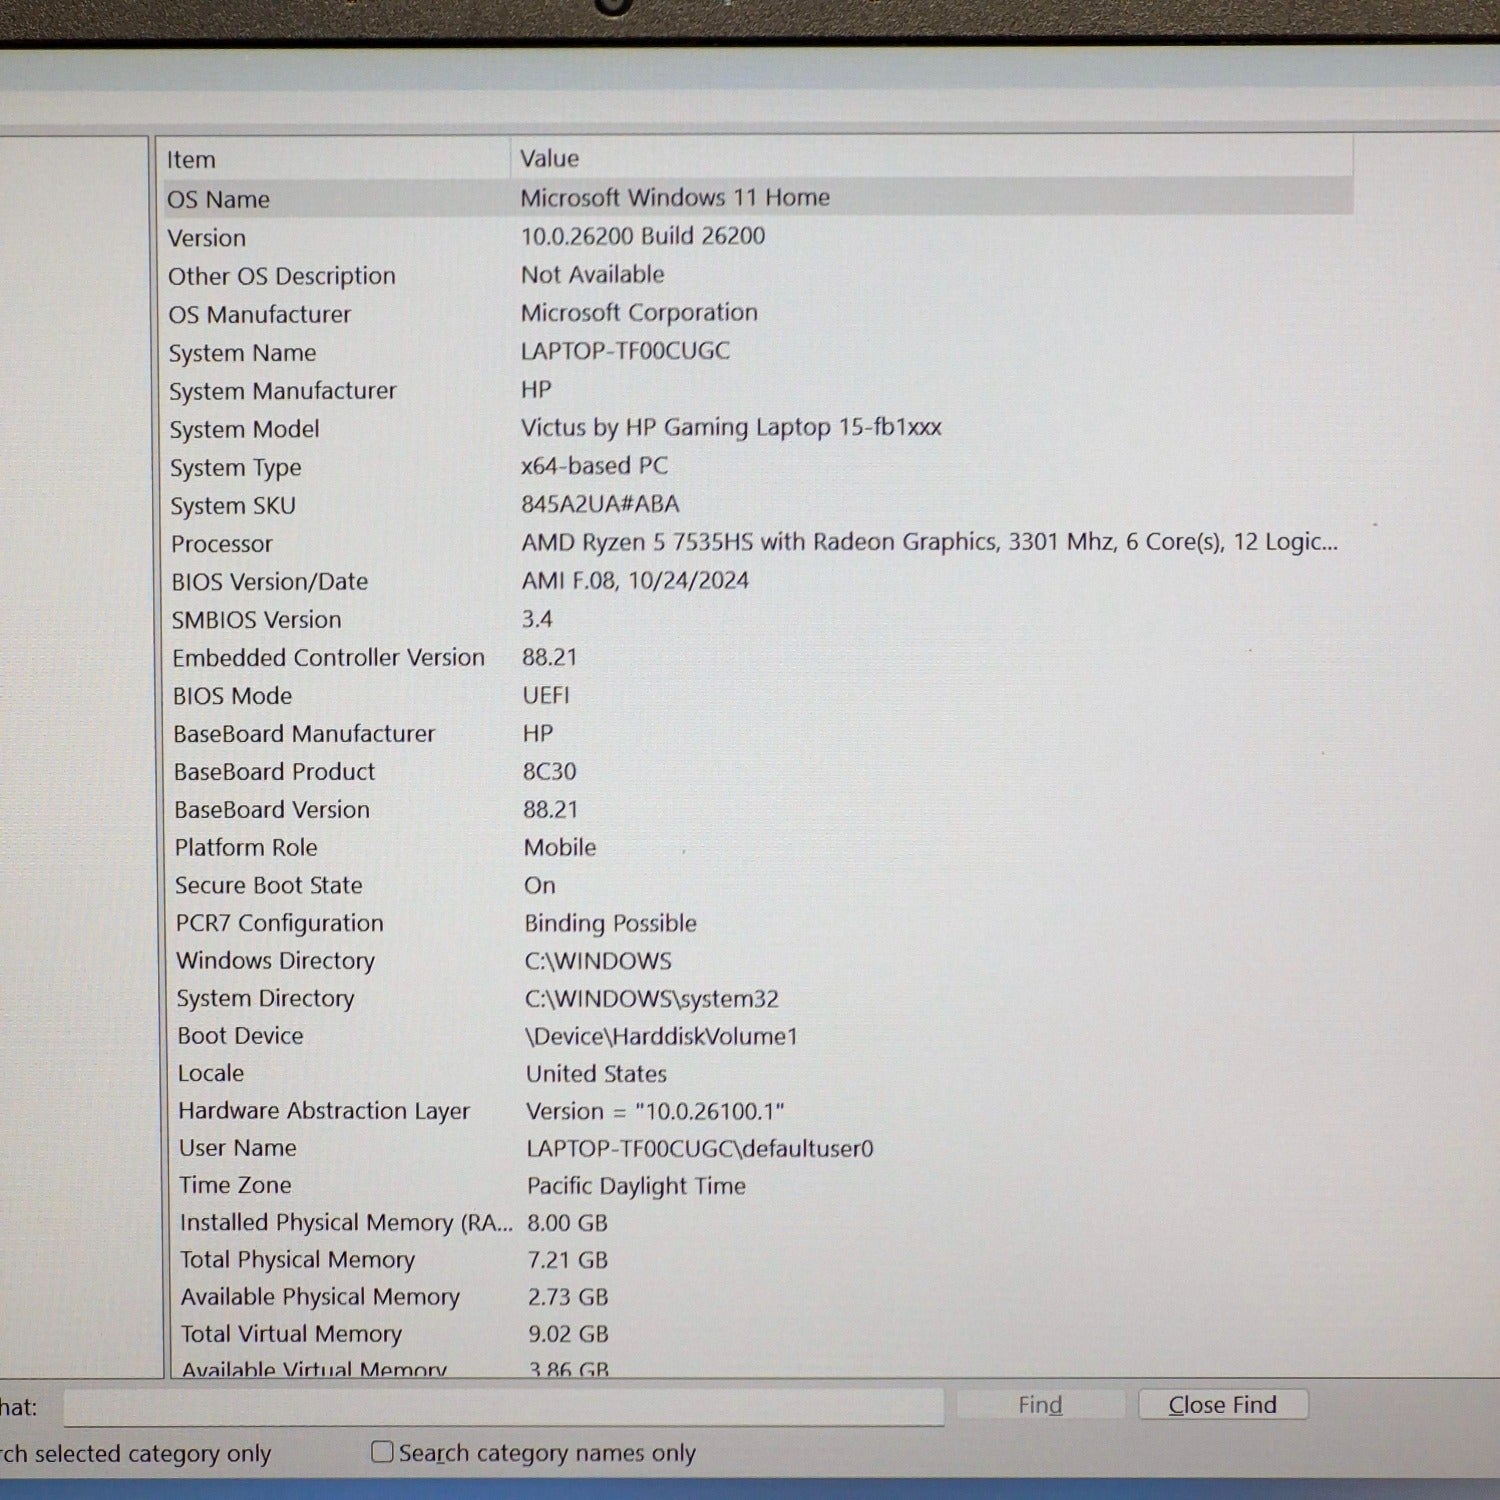Click the BIOS Mode value UEFI

(x=546, y=695)
